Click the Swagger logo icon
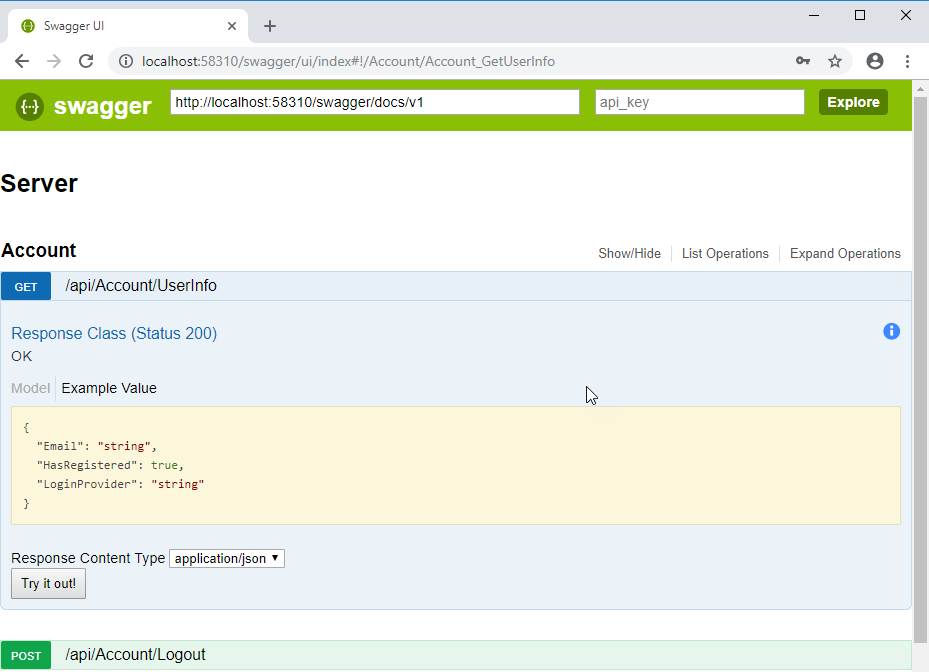 tap(30, 106)
